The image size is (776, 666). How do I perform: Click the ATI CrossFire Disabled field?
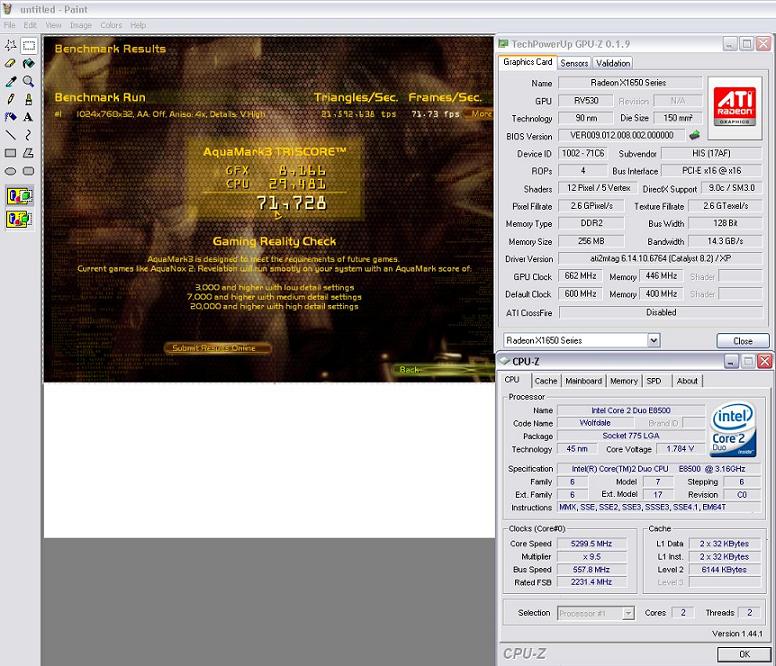660,312
